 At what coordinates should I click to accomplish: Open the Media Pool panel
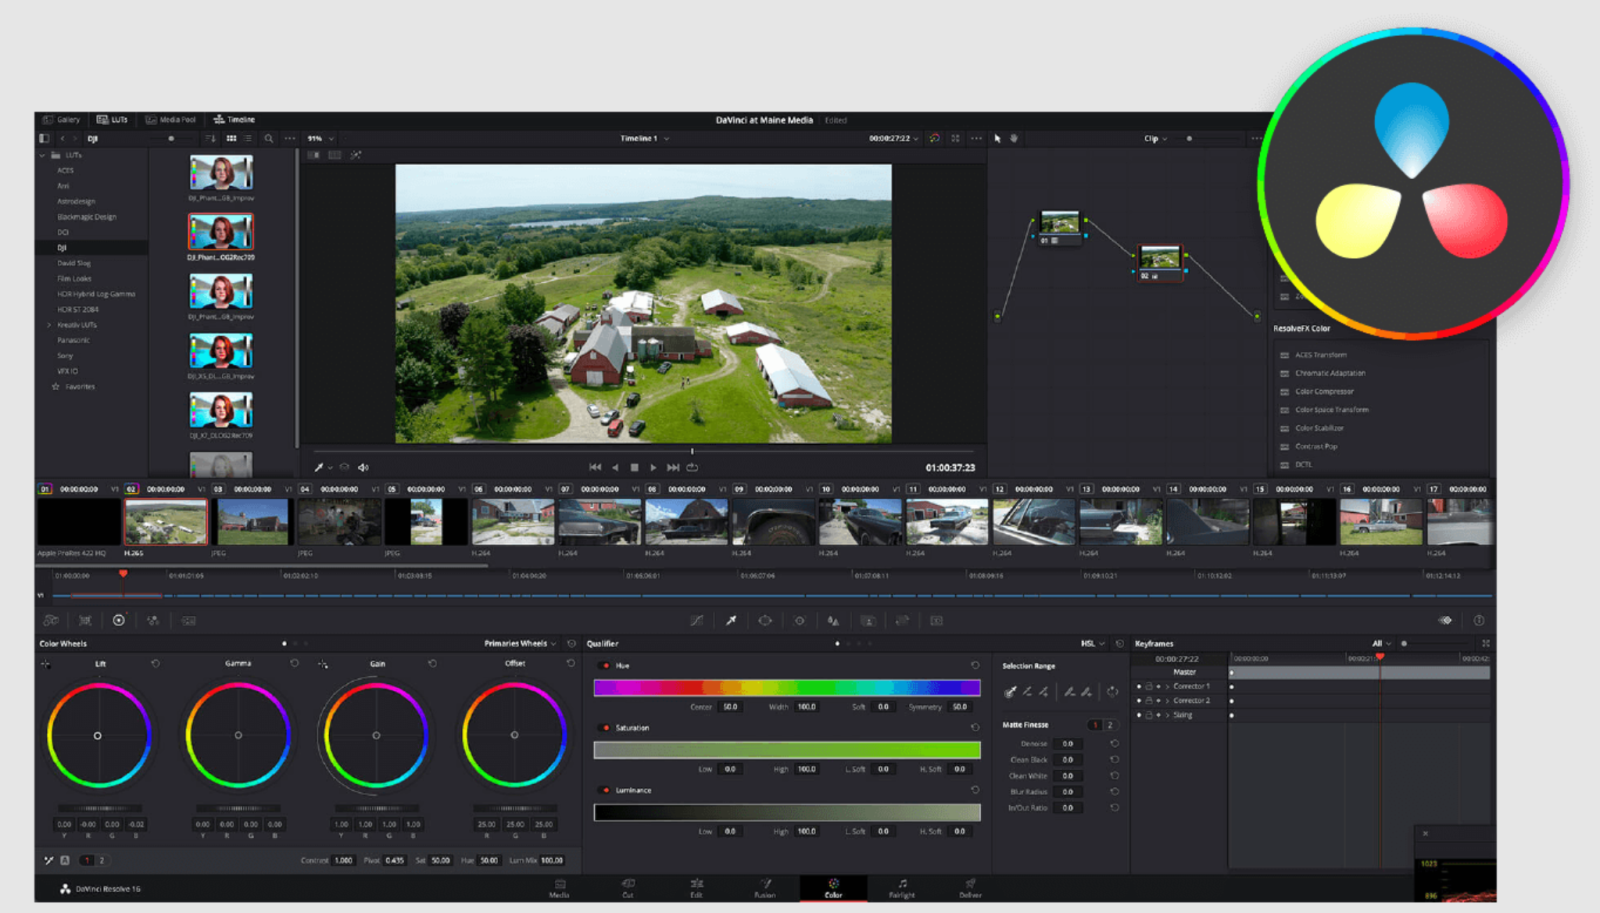pos(171,119)
